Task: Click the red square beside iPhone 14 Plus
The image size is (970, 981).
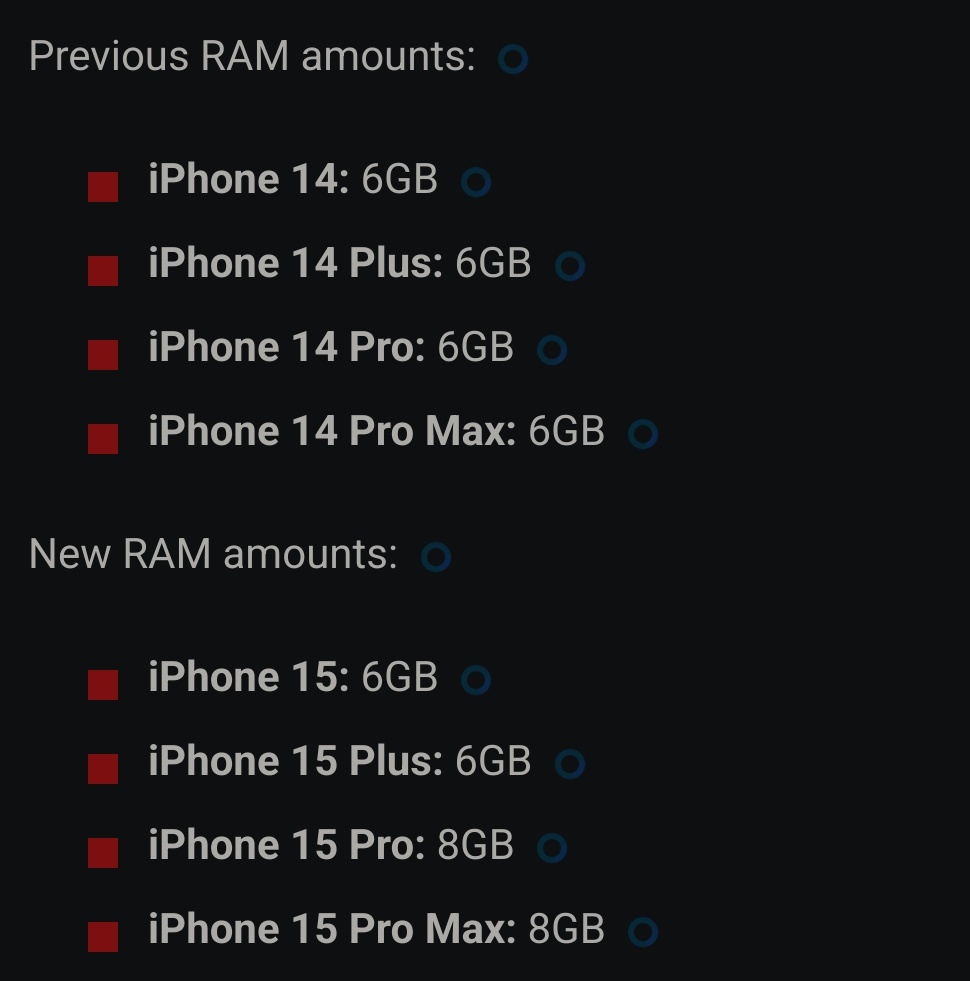Action: tap(103, 271)
